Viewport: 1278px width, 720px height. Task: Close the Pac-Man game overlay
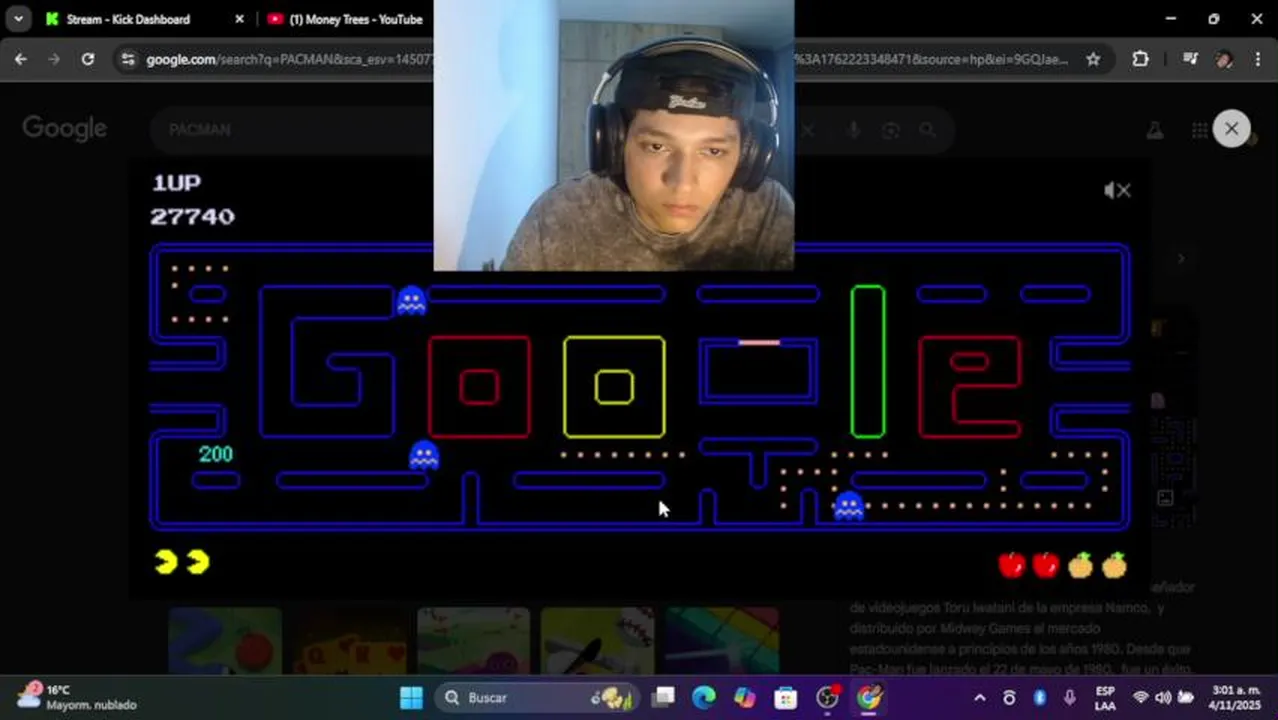[x=1231, y=128]
